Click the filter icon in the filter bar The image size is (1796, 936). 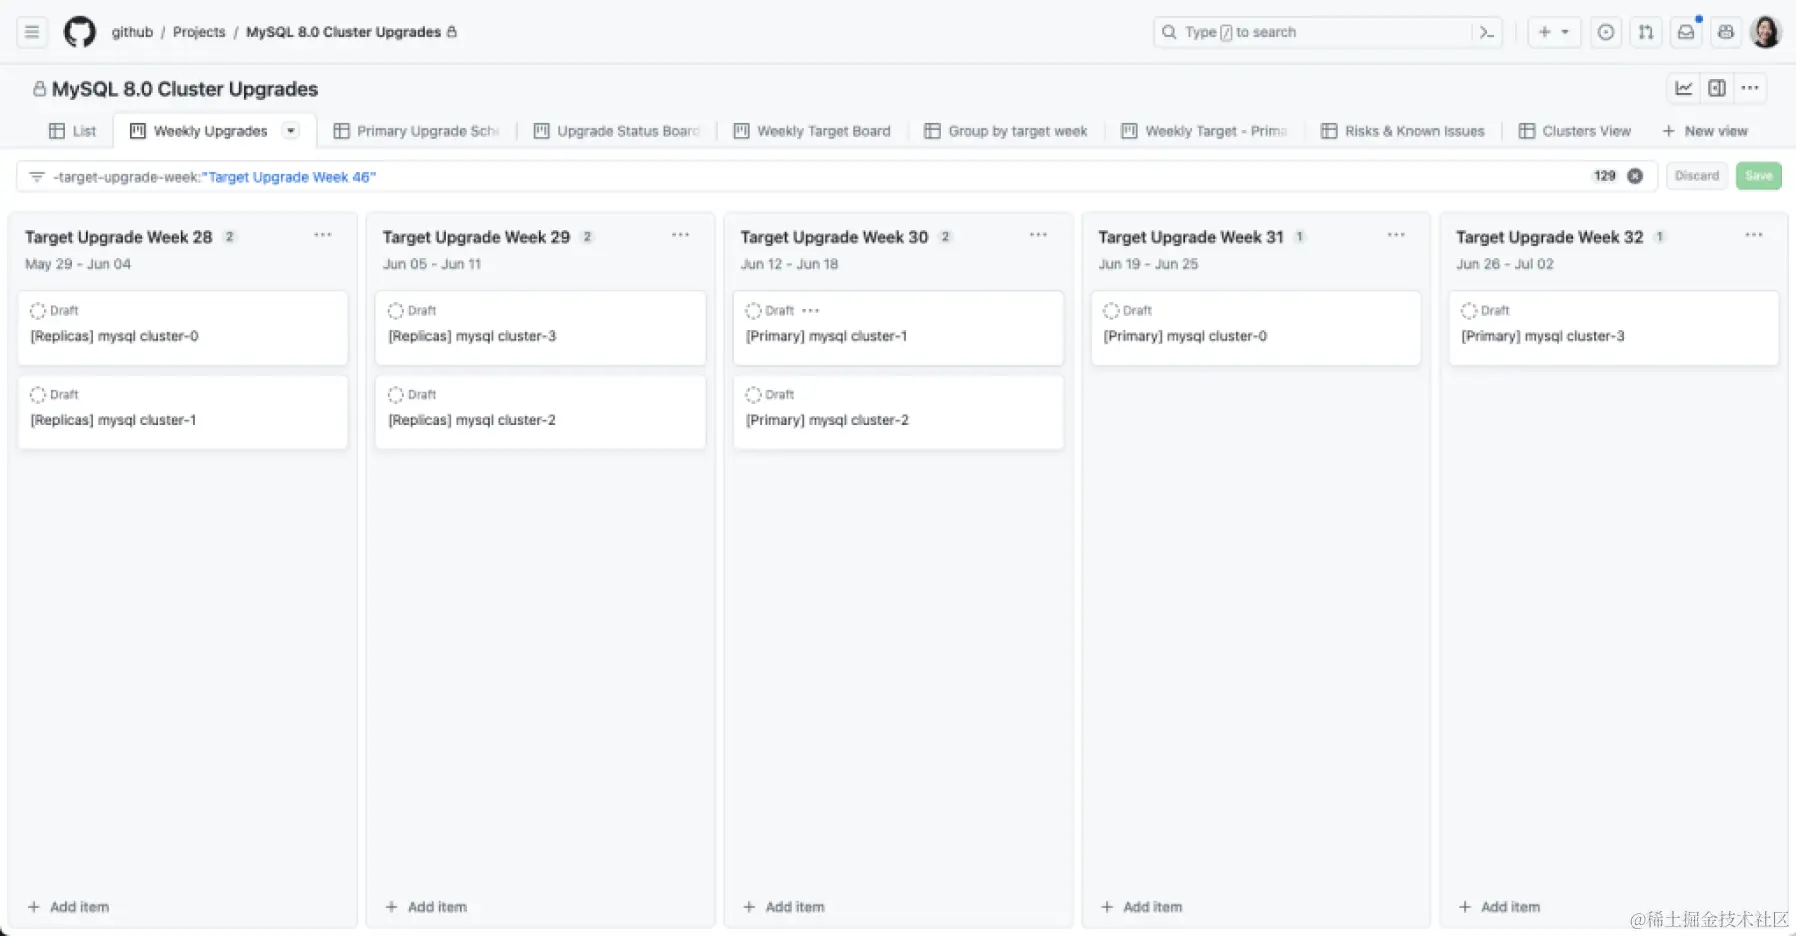[37, 177]
